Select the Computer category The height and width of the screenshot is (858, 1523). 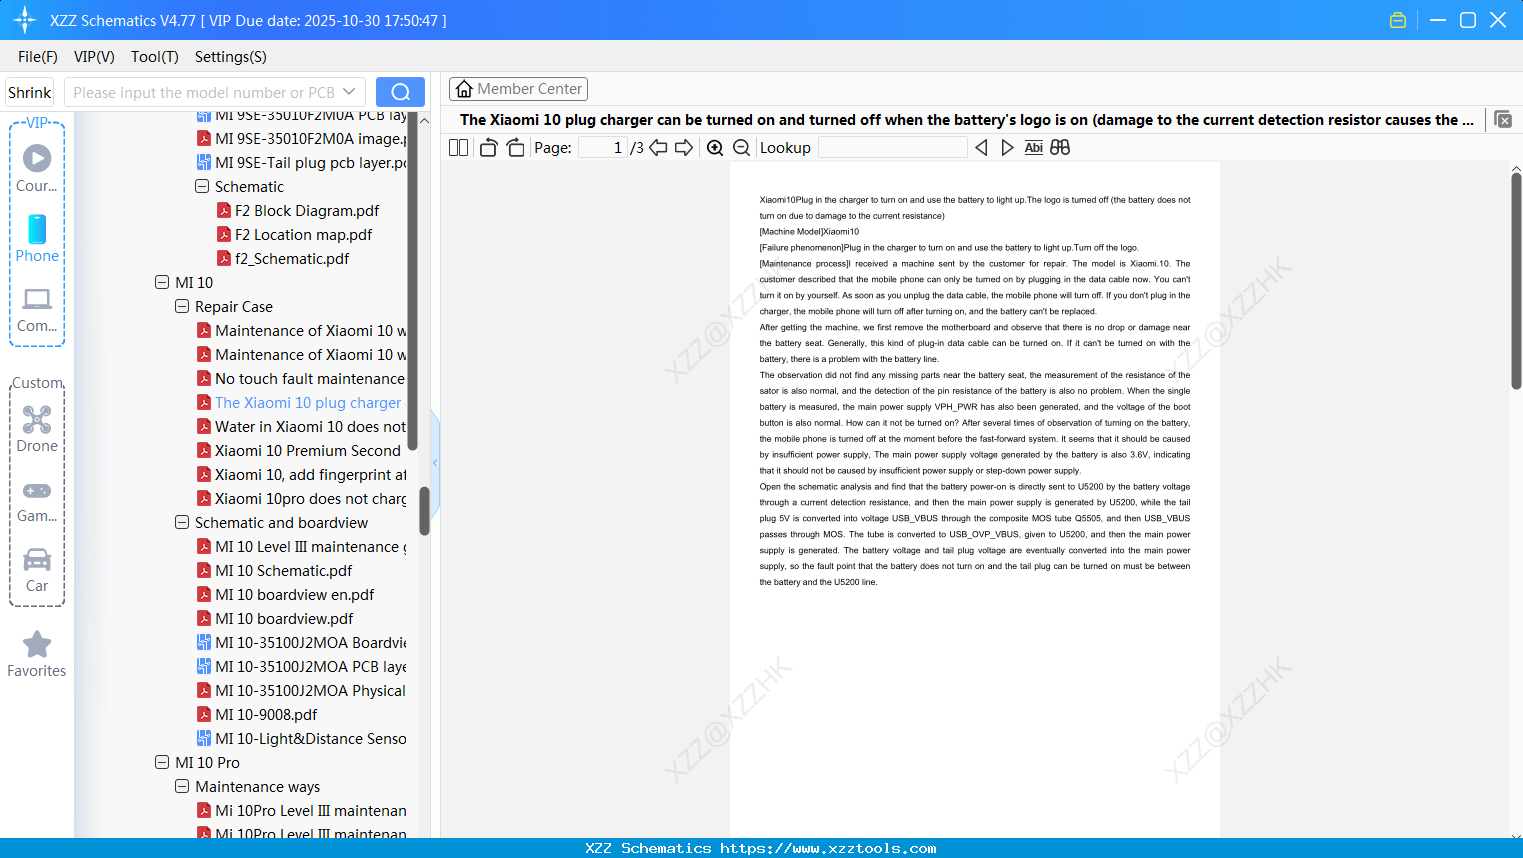click(37, 310)
